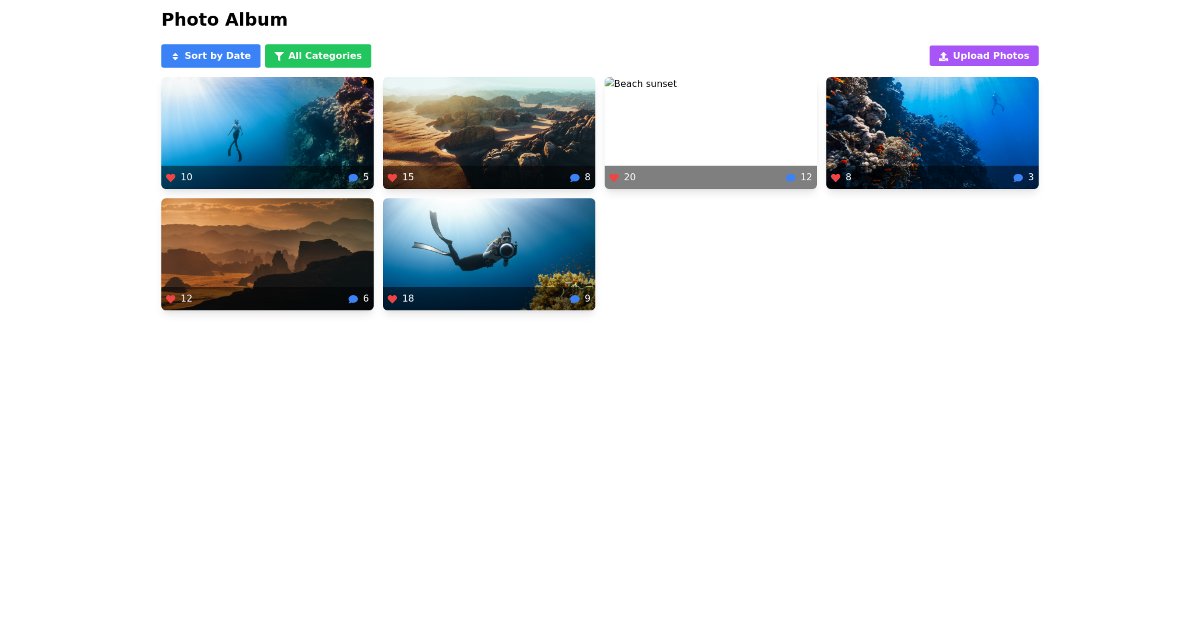Open the All Categories filter
Viewport: 1200px width, 630px height.
(318, 56)
